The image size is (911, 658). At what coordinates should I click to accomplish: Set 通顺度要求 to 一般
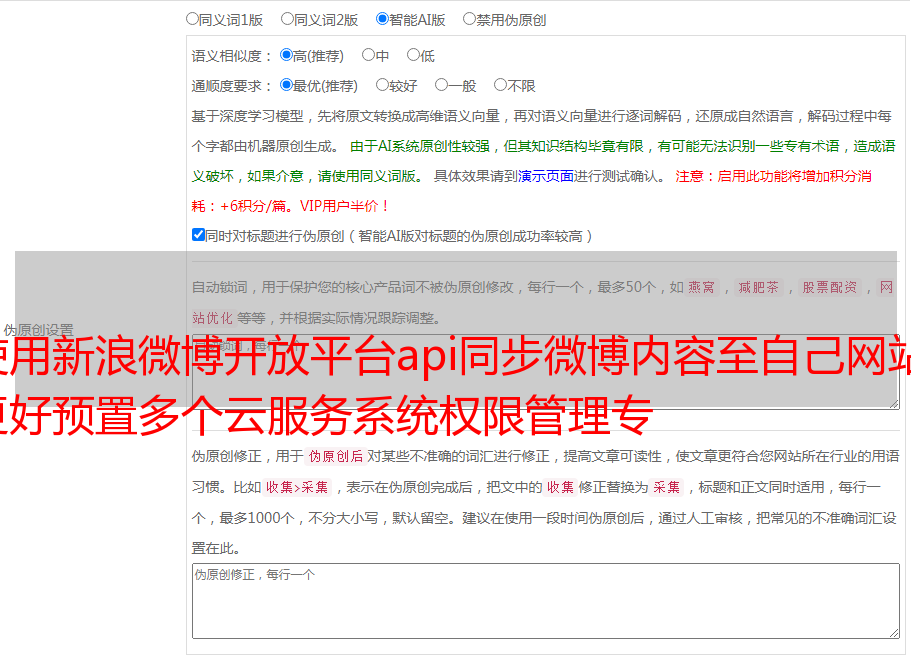[442, 85]
